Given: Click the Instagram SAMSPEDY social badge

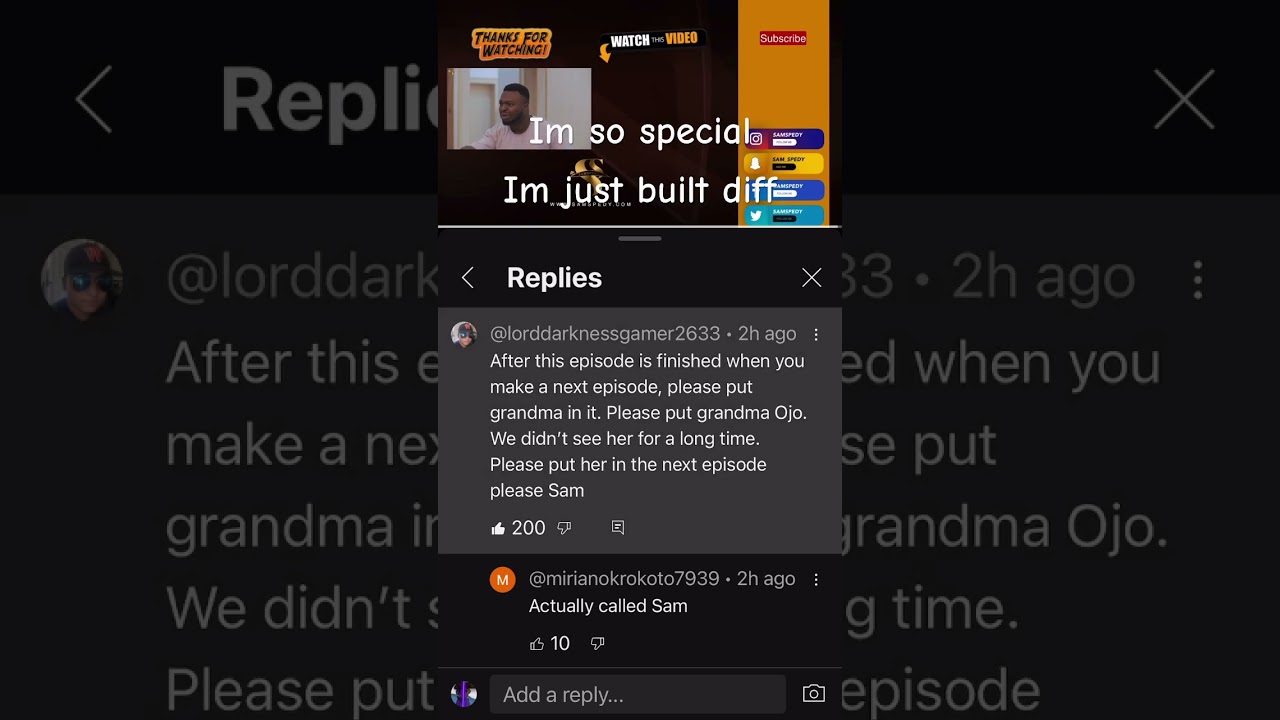Looking at the screenshot, I should click(x=786, y=139).
